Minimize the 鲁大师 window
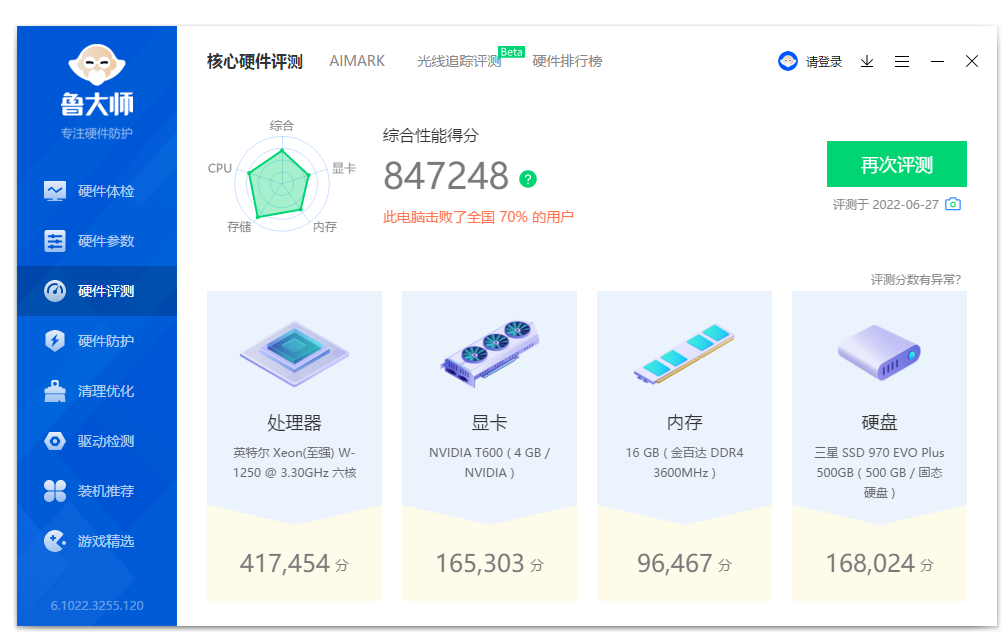The image size is (1008, 644). 937,61
